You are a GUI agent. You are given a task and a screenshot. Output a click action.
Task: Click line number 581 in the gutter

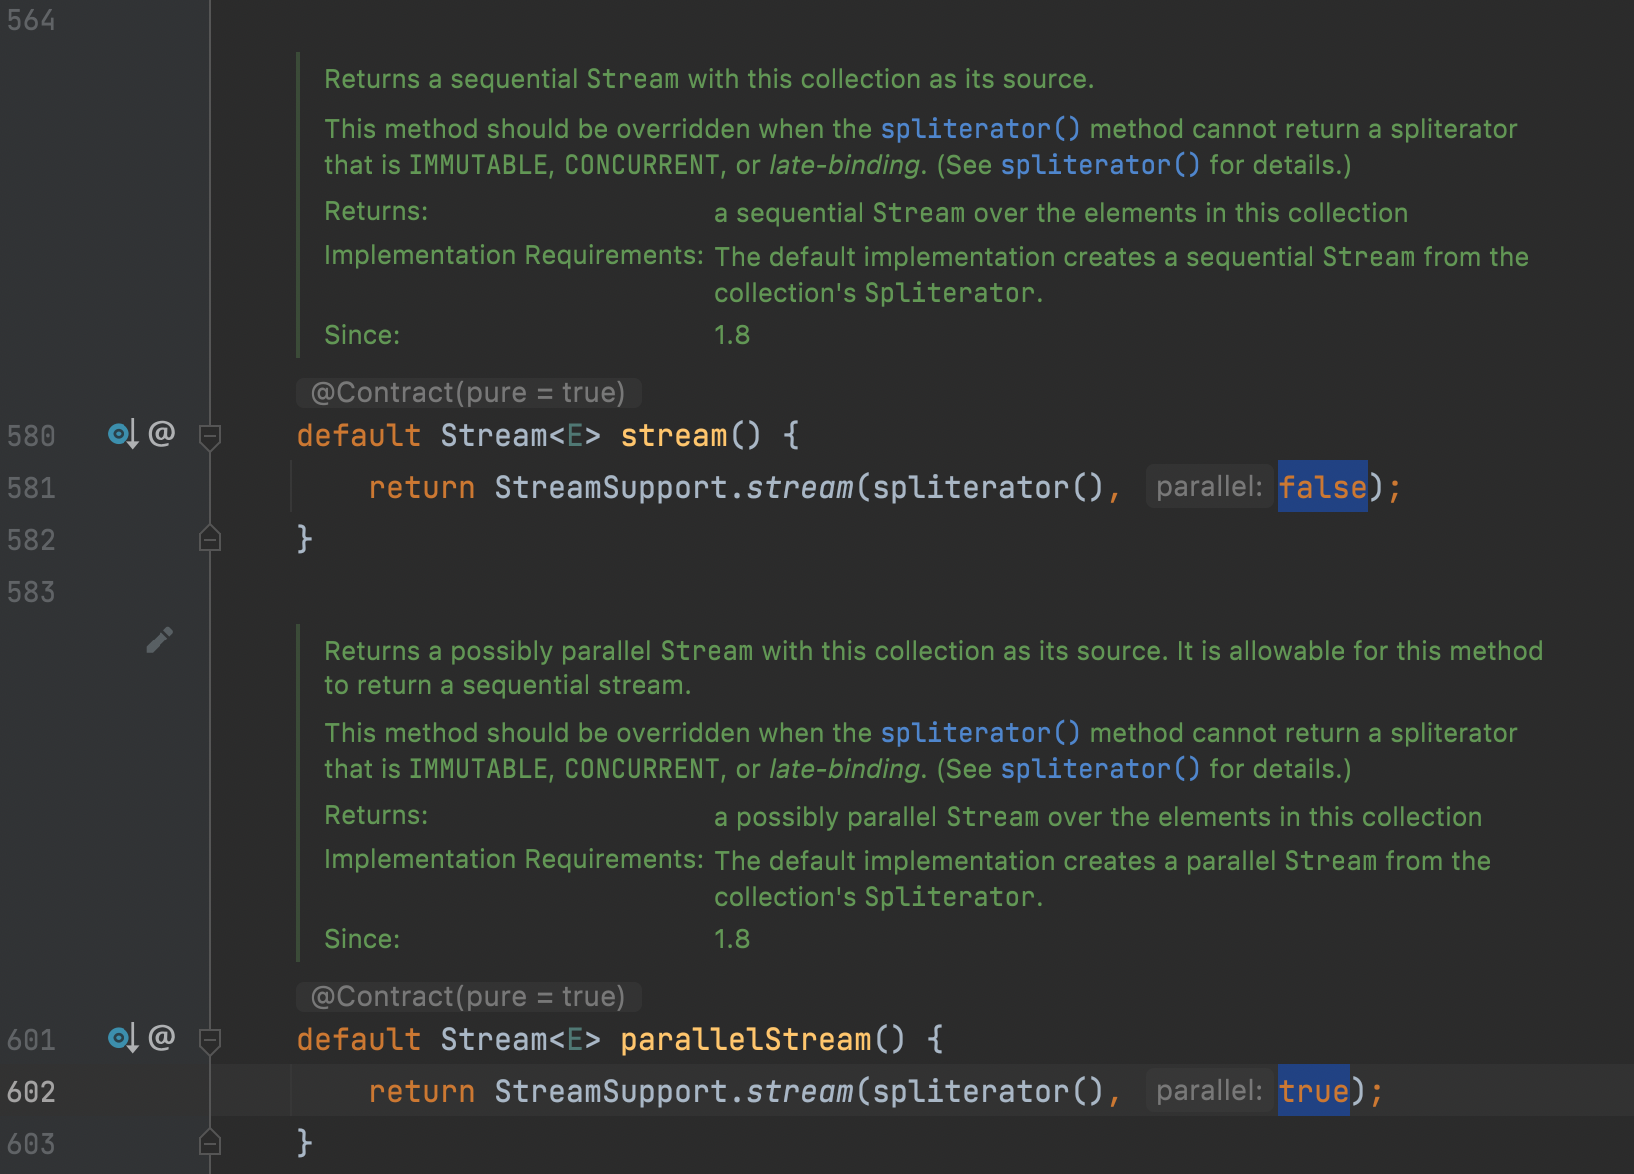coord(31,488)
